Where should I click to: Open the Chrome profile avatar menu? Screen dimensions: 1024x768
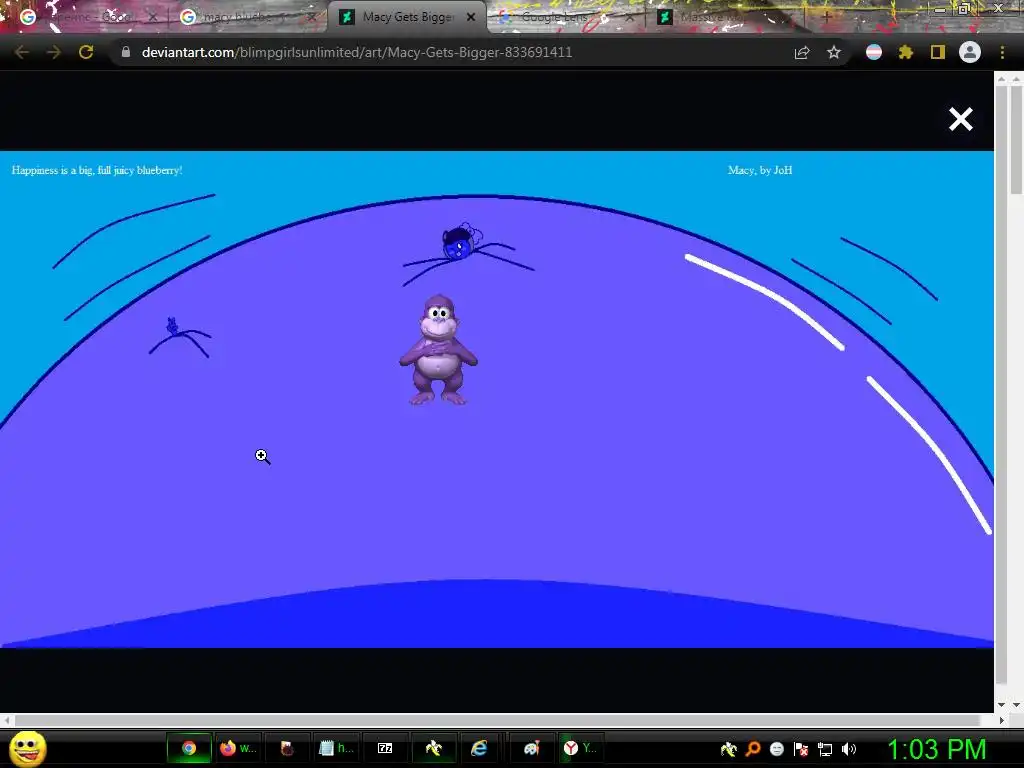pyautogui.click(x=970, y=52)
